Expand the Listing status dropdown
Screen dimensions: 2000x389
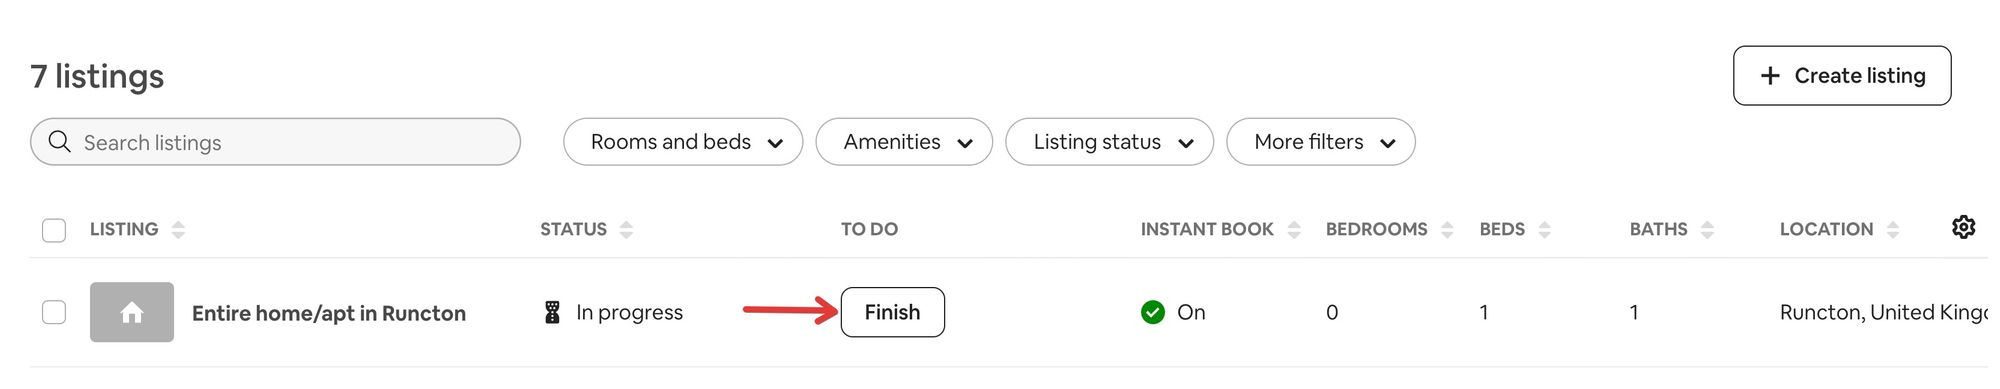click(x=1109, y=142)
